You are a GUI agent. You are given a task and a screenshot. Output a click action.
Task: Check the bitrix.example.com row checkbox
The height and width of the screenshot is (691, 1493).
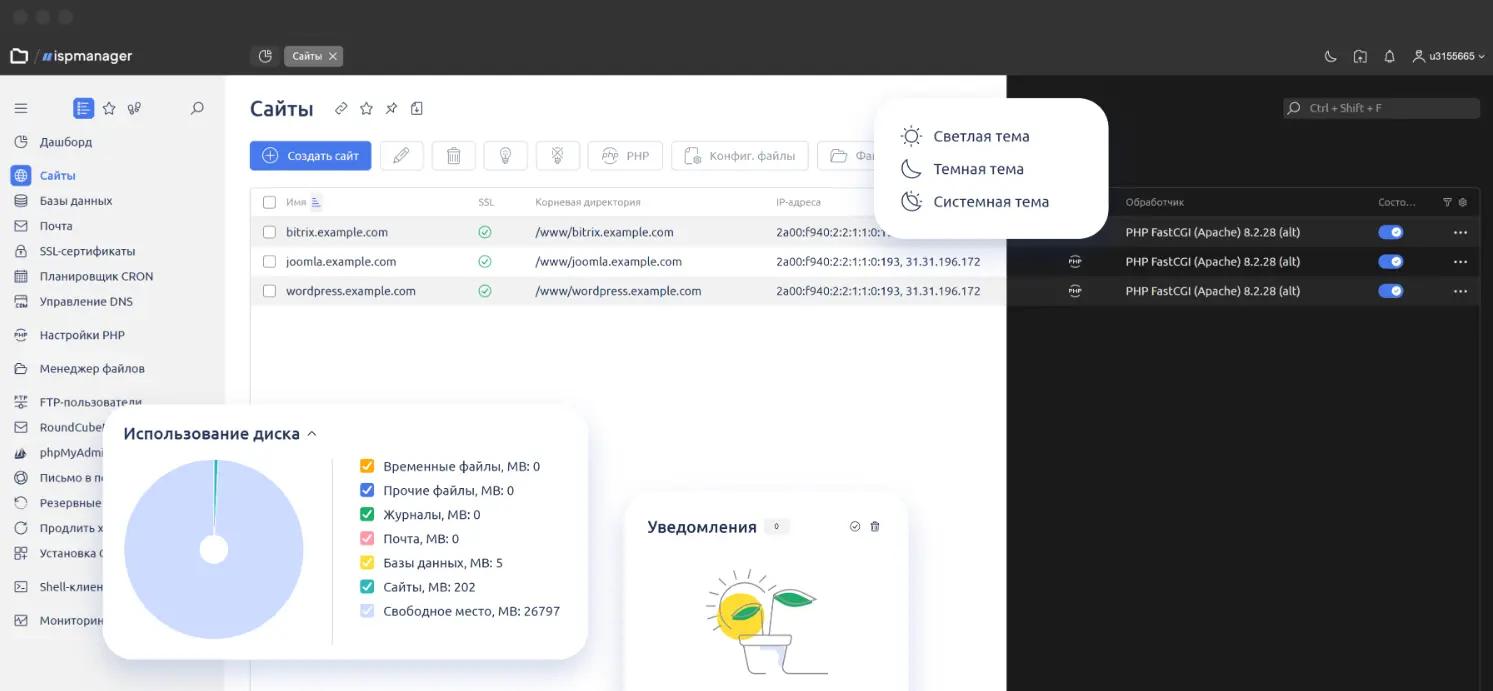[x=269, y=232]
